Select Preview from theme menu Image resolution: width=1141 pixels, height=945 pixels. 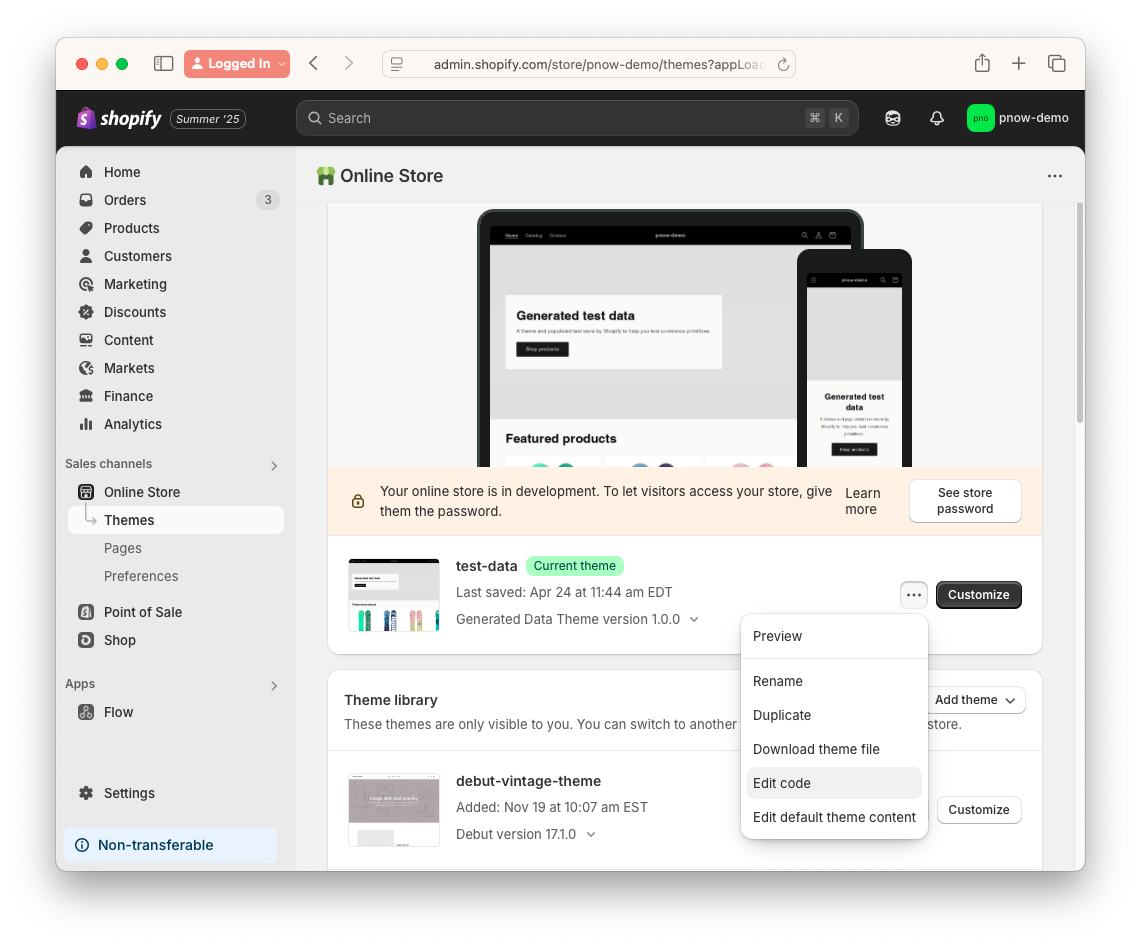[834, 637]
